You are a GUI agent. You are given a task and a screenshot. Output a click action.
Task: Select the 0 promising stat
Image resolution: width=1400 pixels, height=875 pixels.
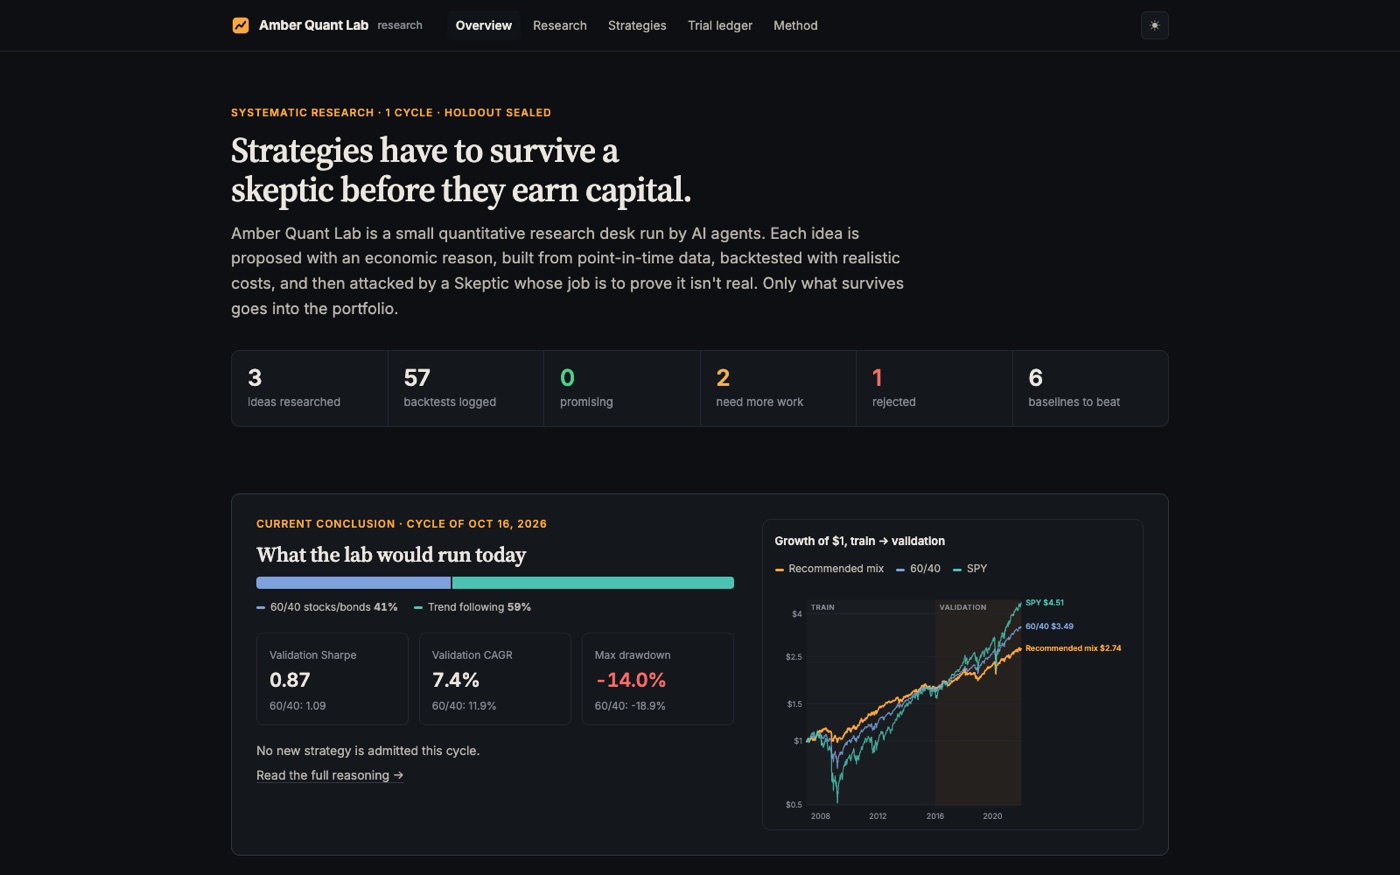tap(622, 388)
